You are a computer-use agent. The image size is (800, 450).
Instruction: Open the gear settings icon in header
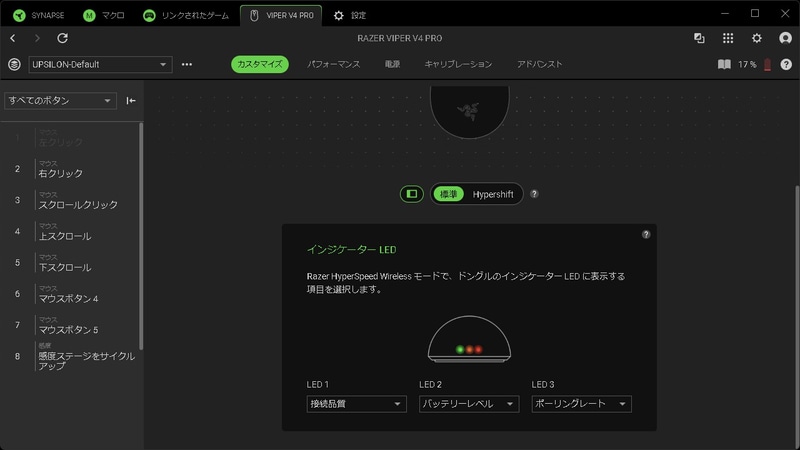point(757,38)
